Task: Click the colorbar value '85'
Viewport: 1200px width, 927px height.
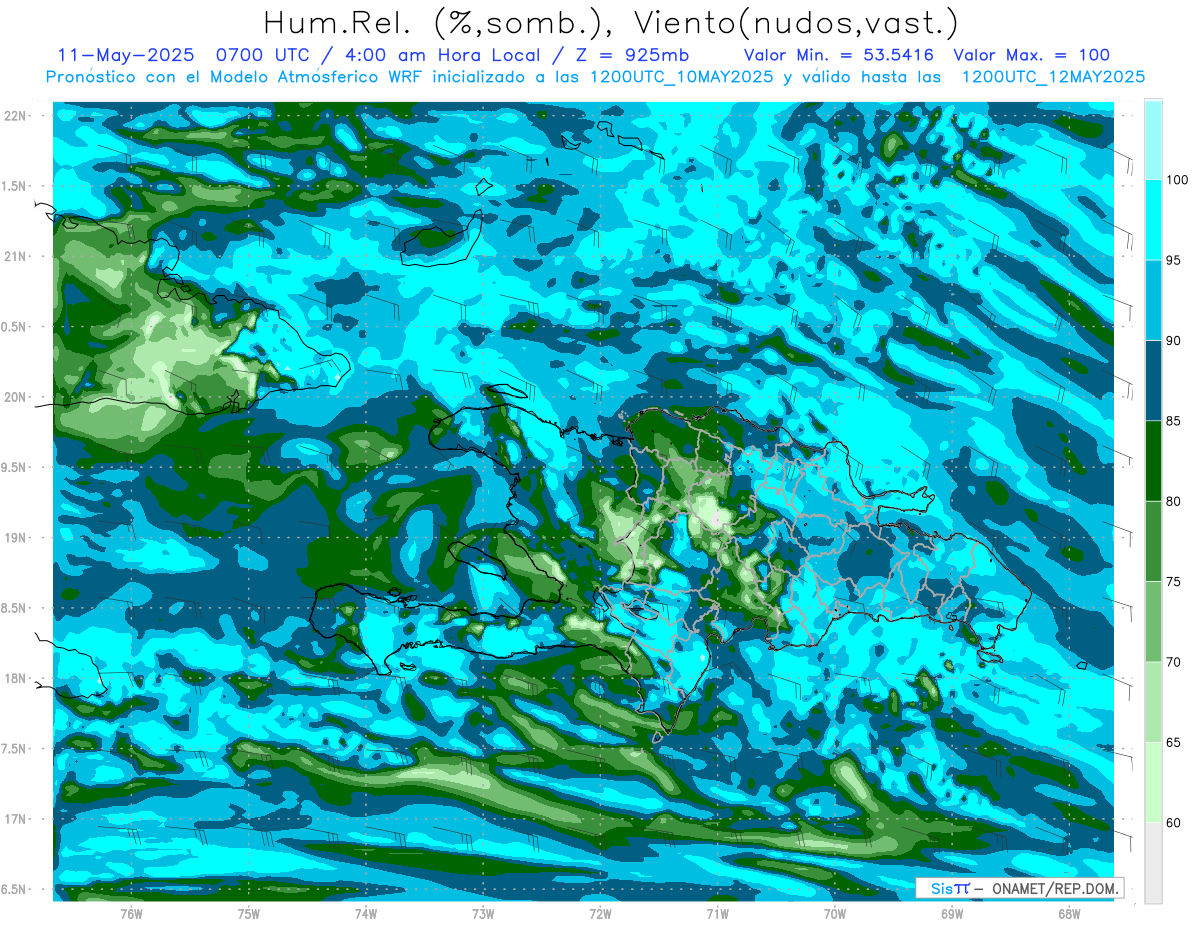Action: (1174, 421)
